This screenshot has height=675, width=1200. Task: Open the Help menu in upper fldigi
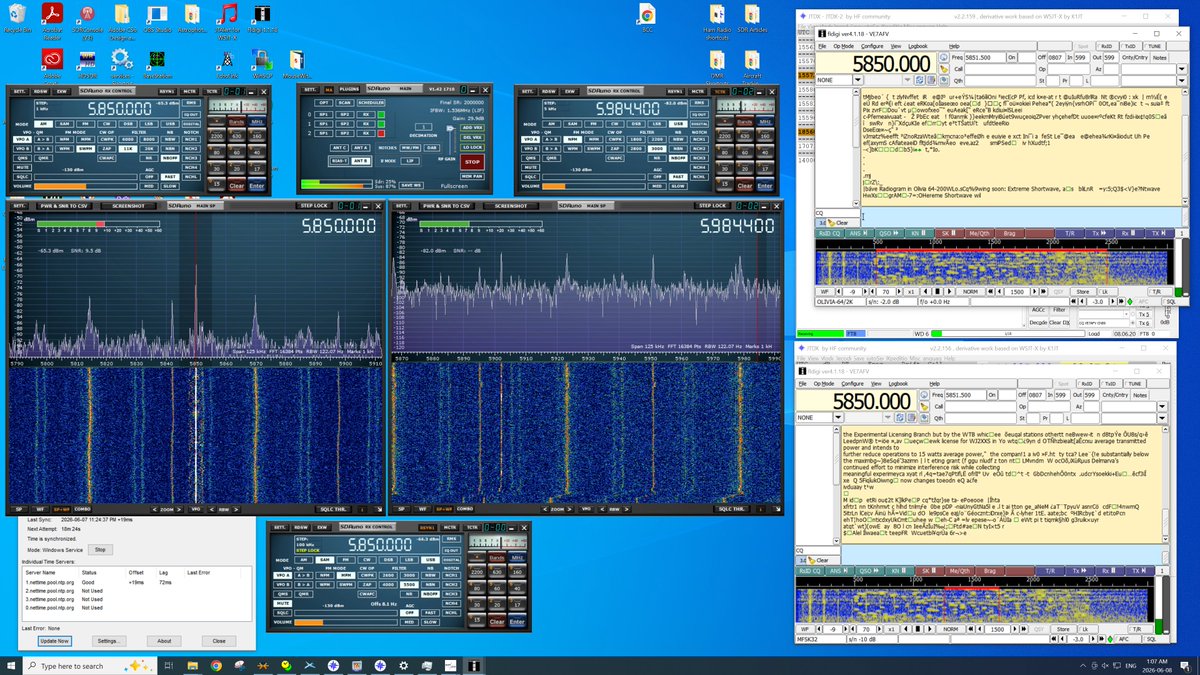[954, 46]
